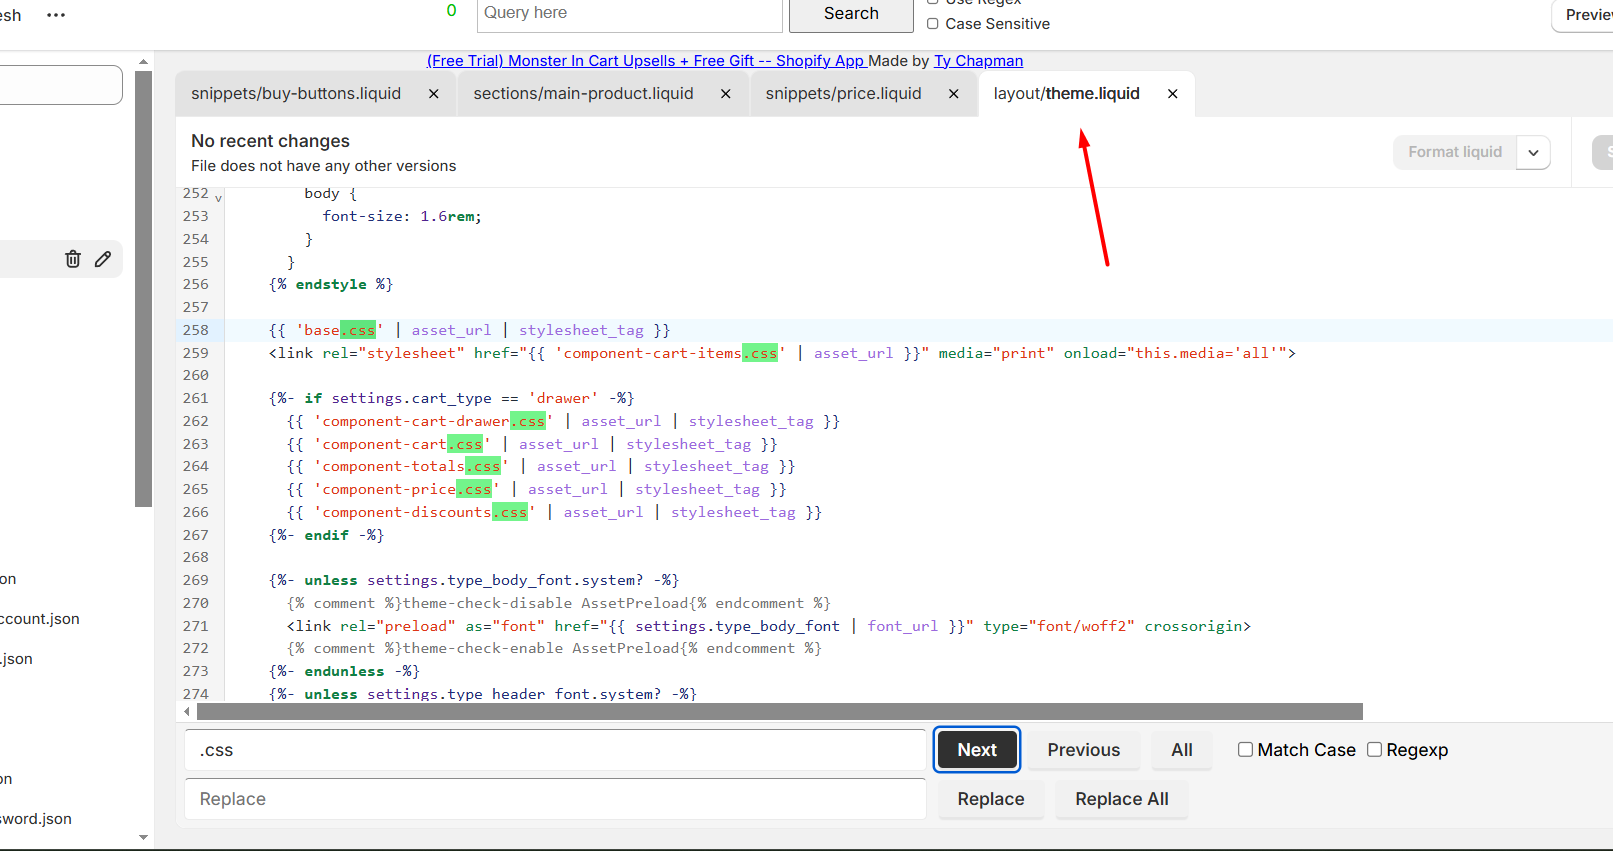Close the snippets/buy-buttons.liquid tab
1613x851 pixels.
pos(434,94)
